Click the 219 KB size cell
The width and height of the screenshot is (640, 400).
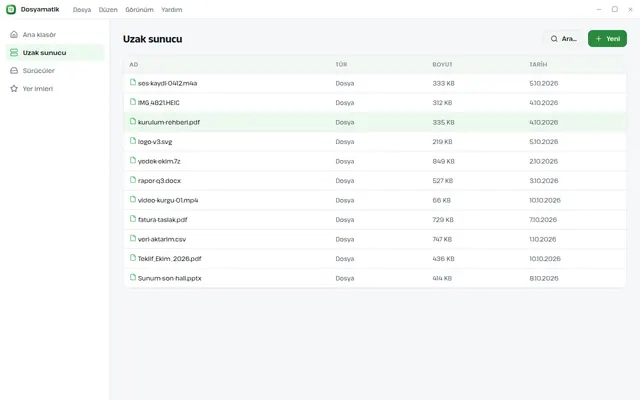click(x=442, y=142)
